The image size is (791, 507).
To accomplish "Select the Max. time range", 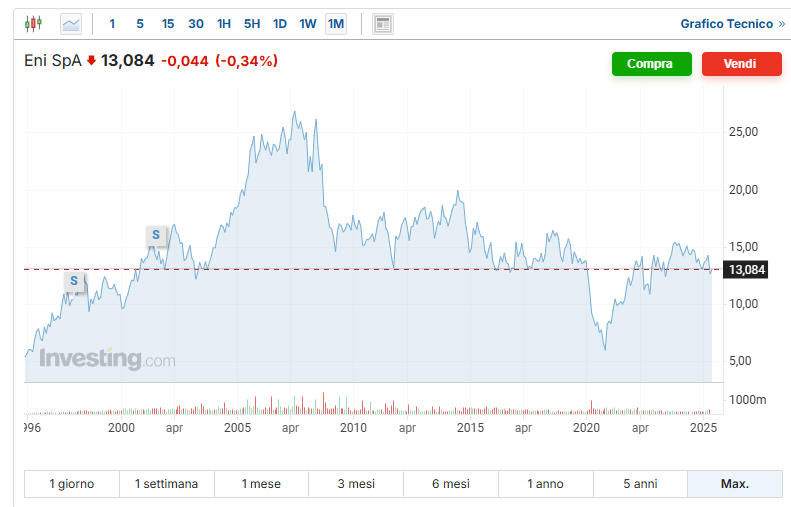I will pos(734,484).
